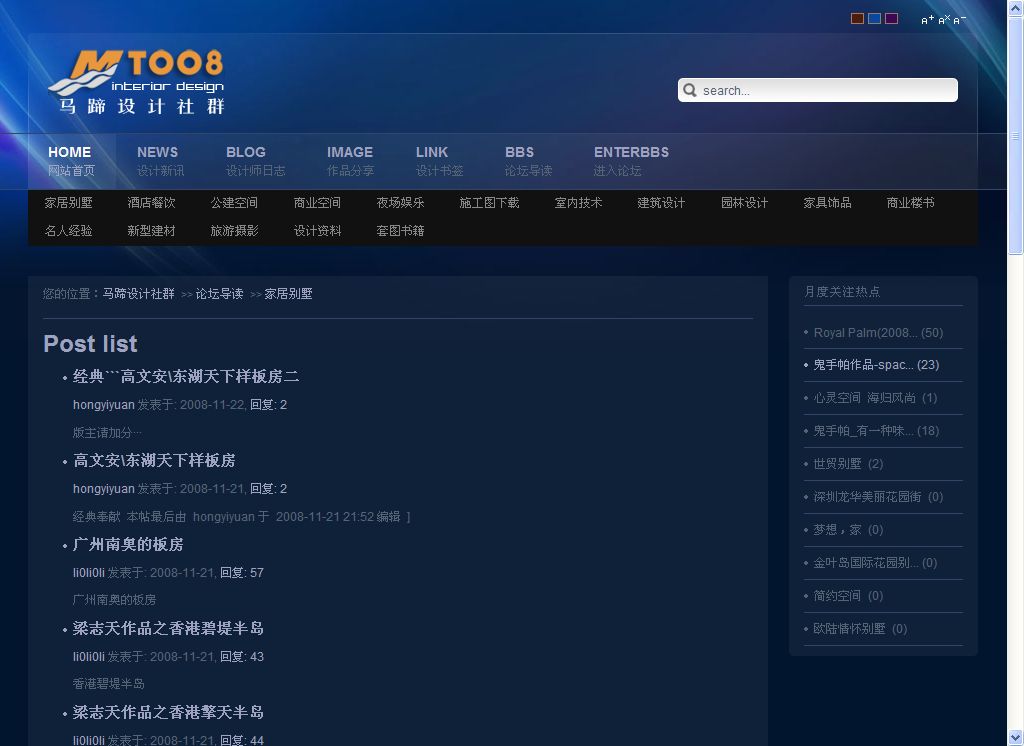
Task: Select the 公建空间 category
Action: [234, 203]
